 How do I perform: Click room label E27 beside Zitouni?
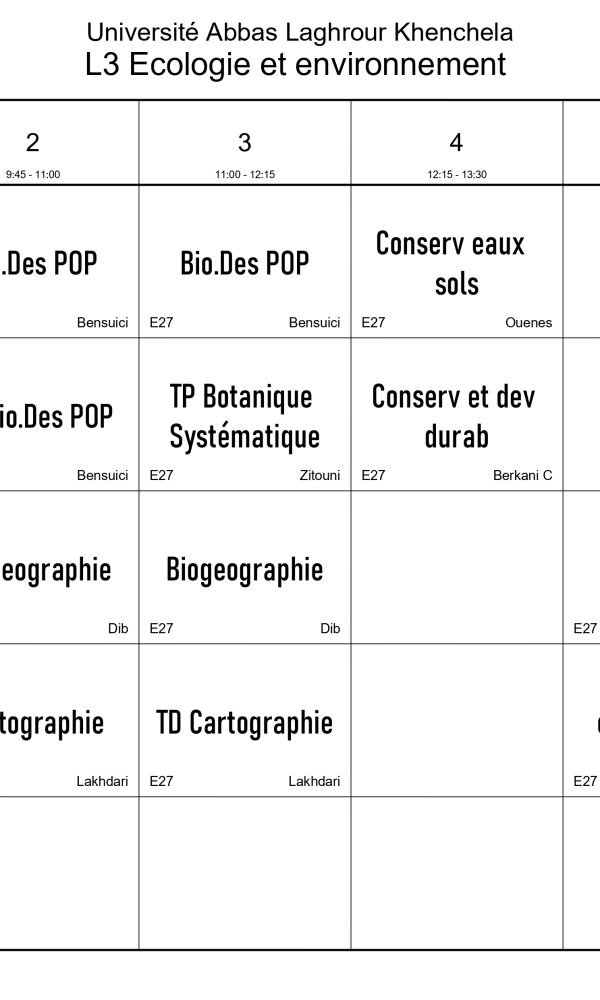[x=161, y=476]
